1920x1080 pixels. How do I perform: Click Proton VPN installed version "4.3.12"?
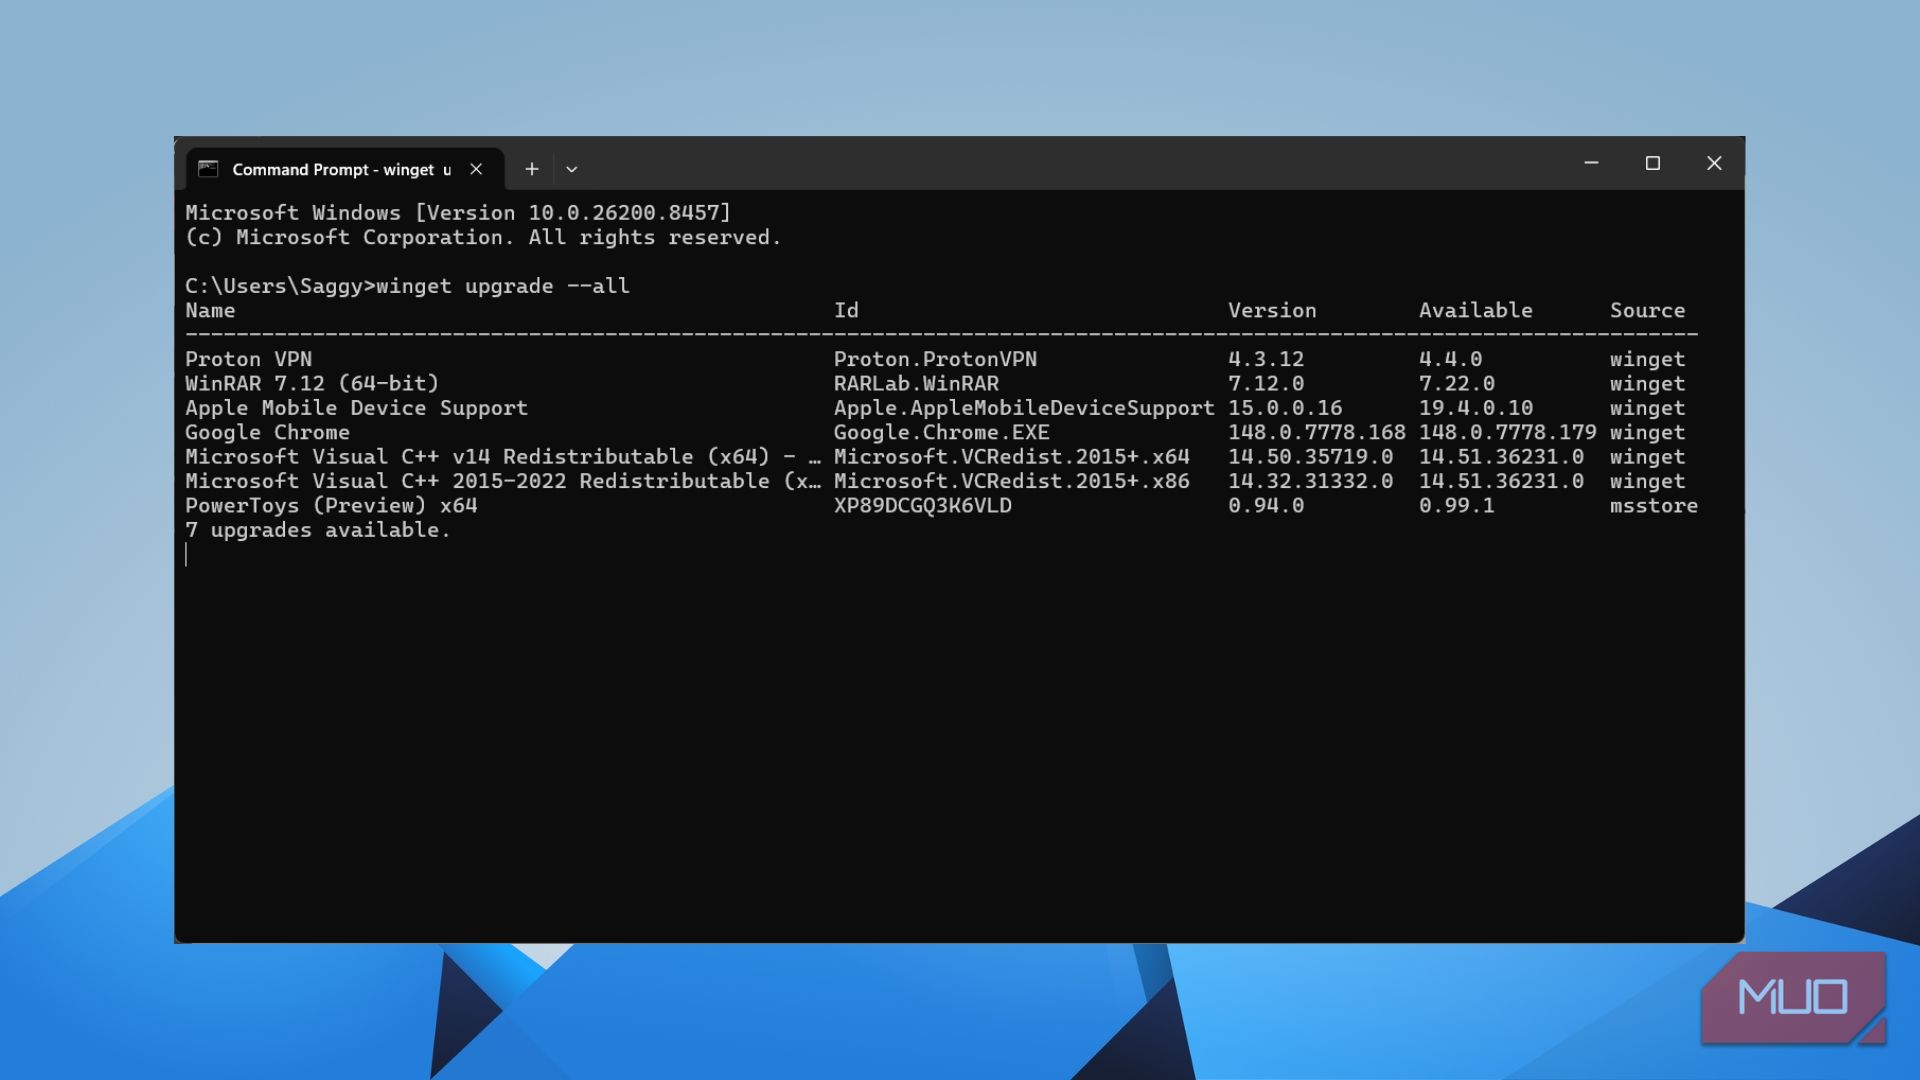tap(1266, 359)
